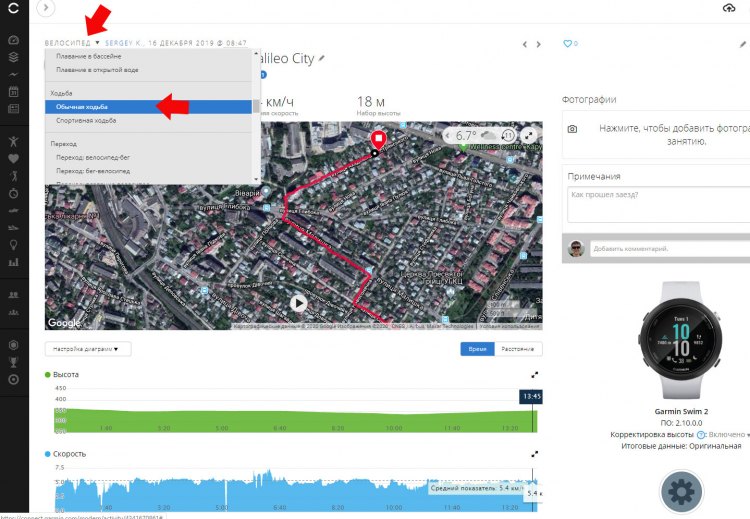The height and width of the screenshot is (519, 750).
Task: Click the Добавить комментарий field
Action: tap(670, 249)
